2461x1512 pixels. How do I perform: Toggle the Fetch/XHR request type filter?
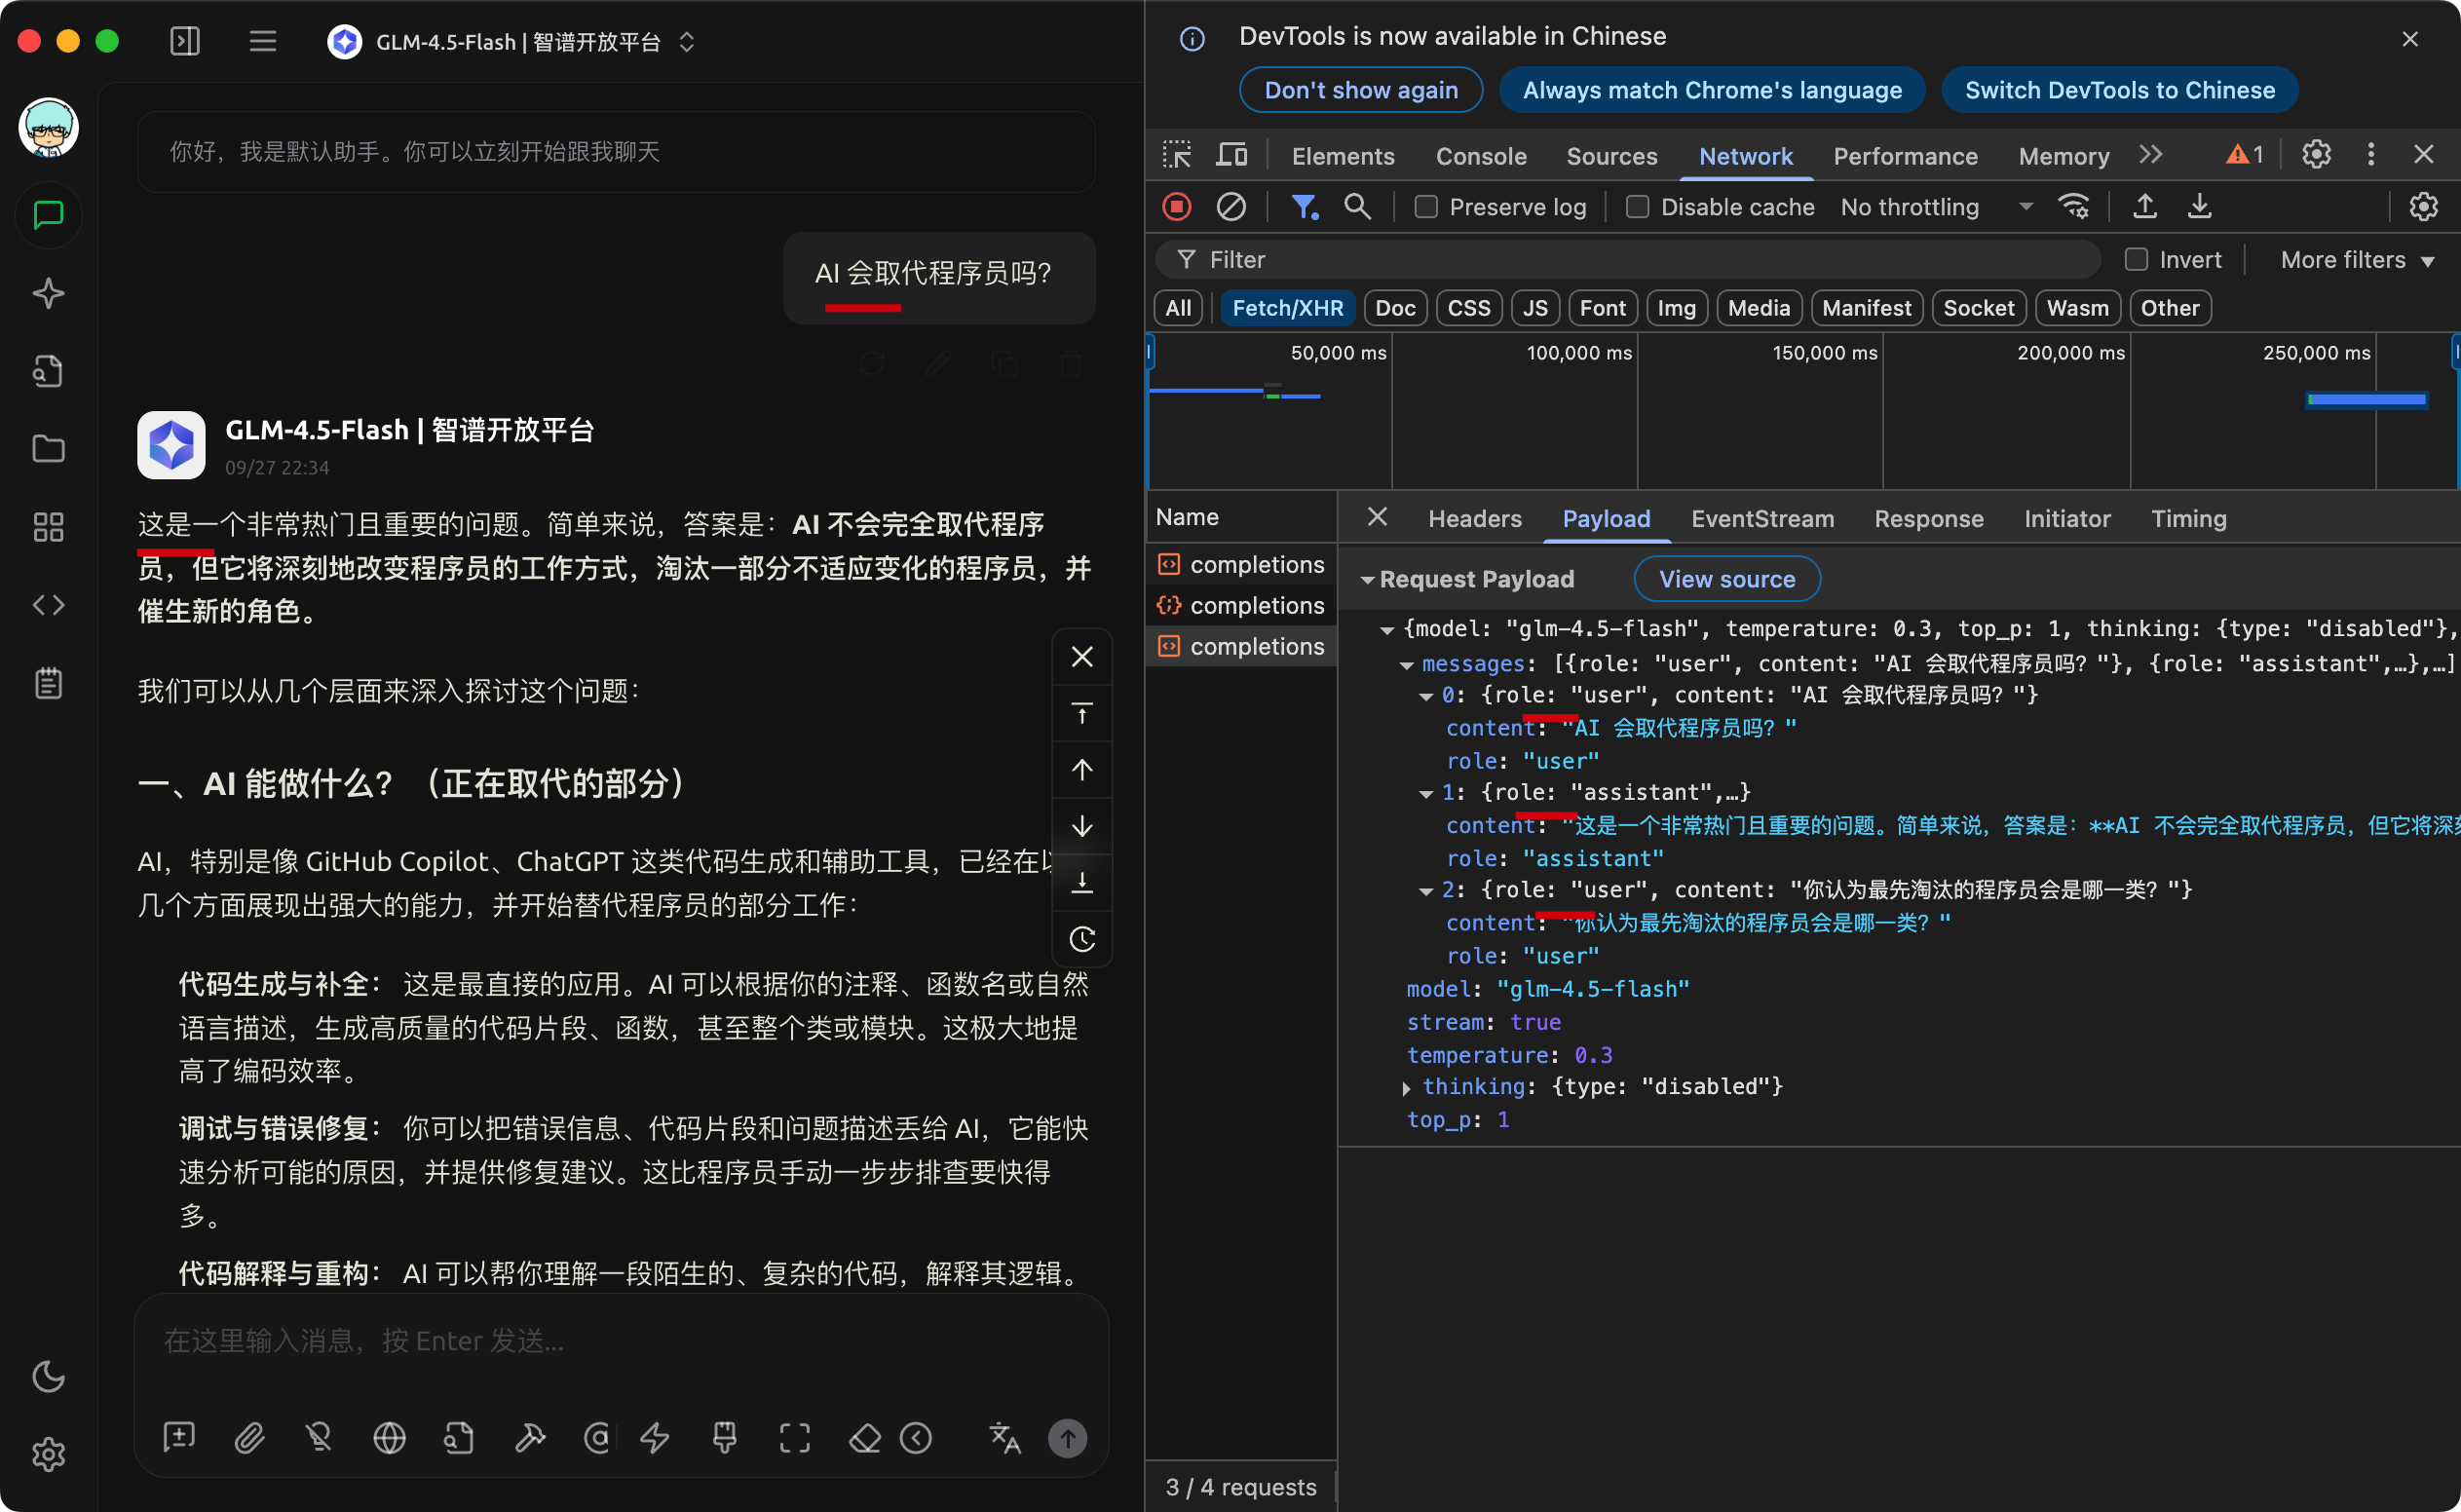[x=1287, y=308]
